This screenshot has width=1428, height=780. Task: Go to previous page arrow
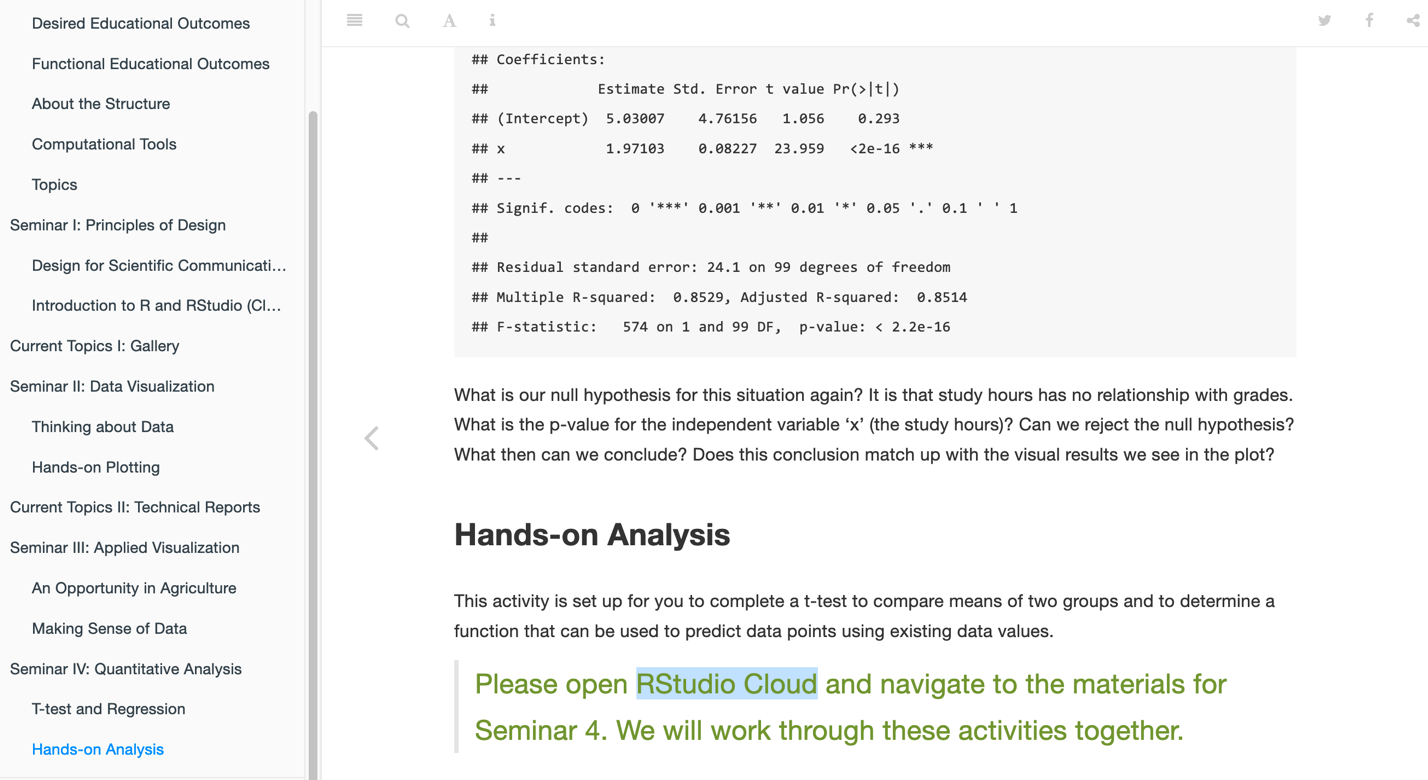coord(372,438)
